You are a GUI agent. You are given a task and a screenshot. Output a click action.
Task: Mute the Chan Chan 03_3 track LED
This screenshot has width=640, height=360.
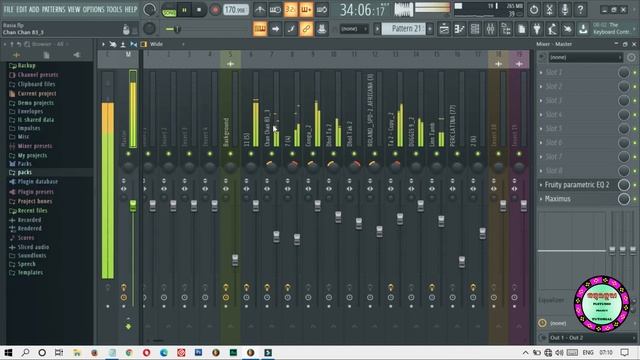tap(271, 154)
